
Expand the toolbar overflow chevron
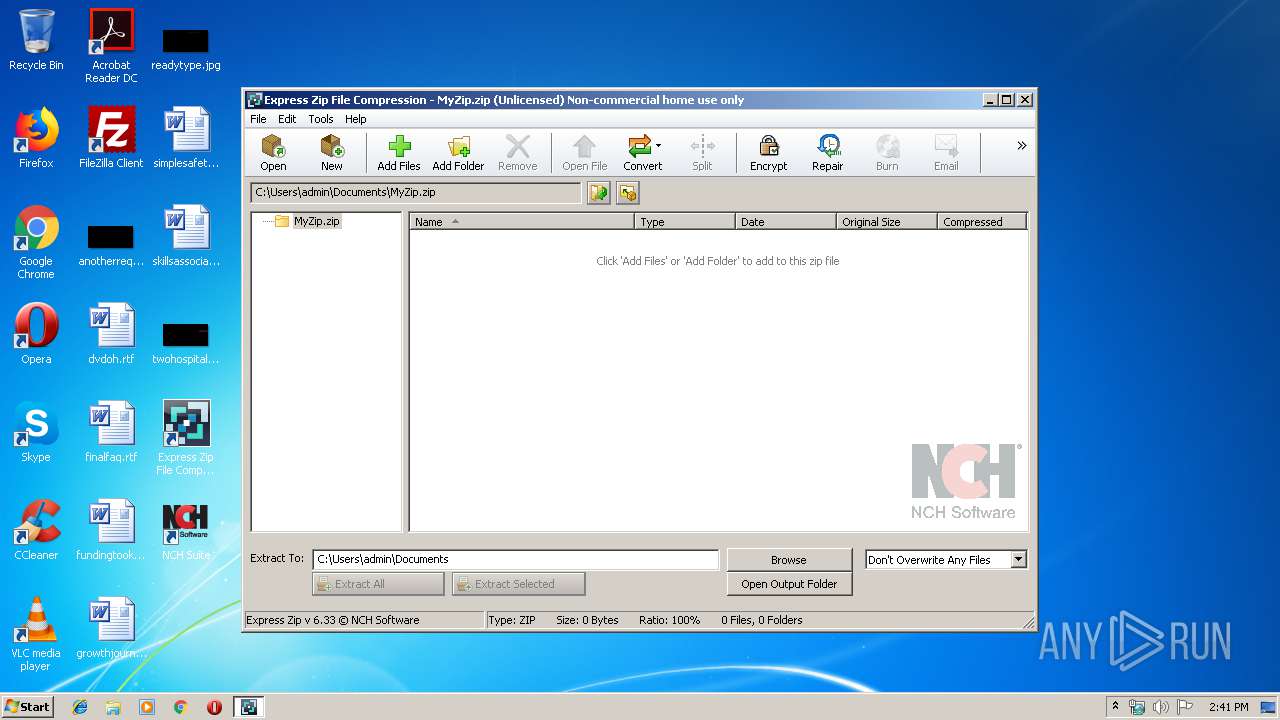[1021, 146]
